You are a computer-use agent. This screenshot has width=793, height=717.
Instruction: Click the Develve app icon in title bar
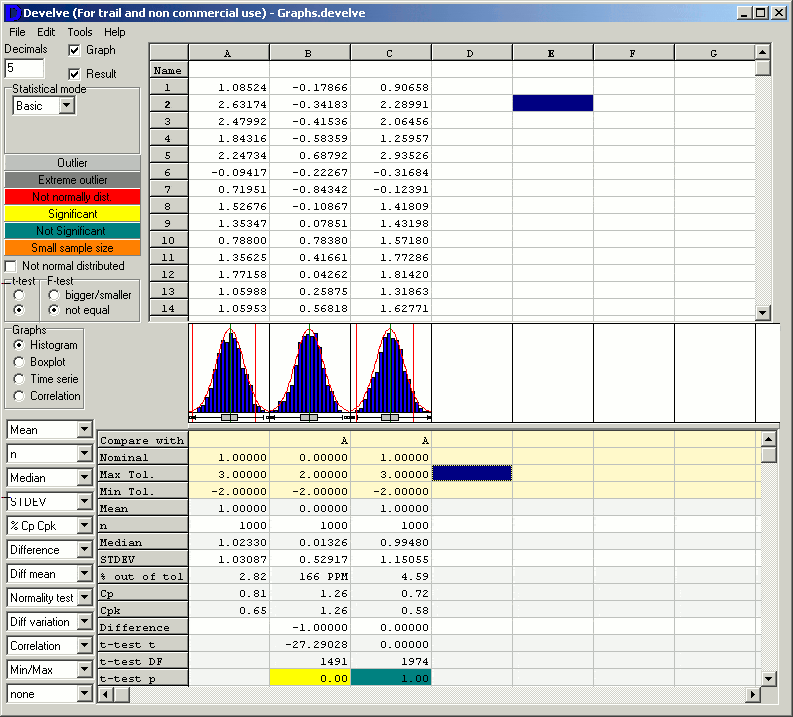point(11,12)
